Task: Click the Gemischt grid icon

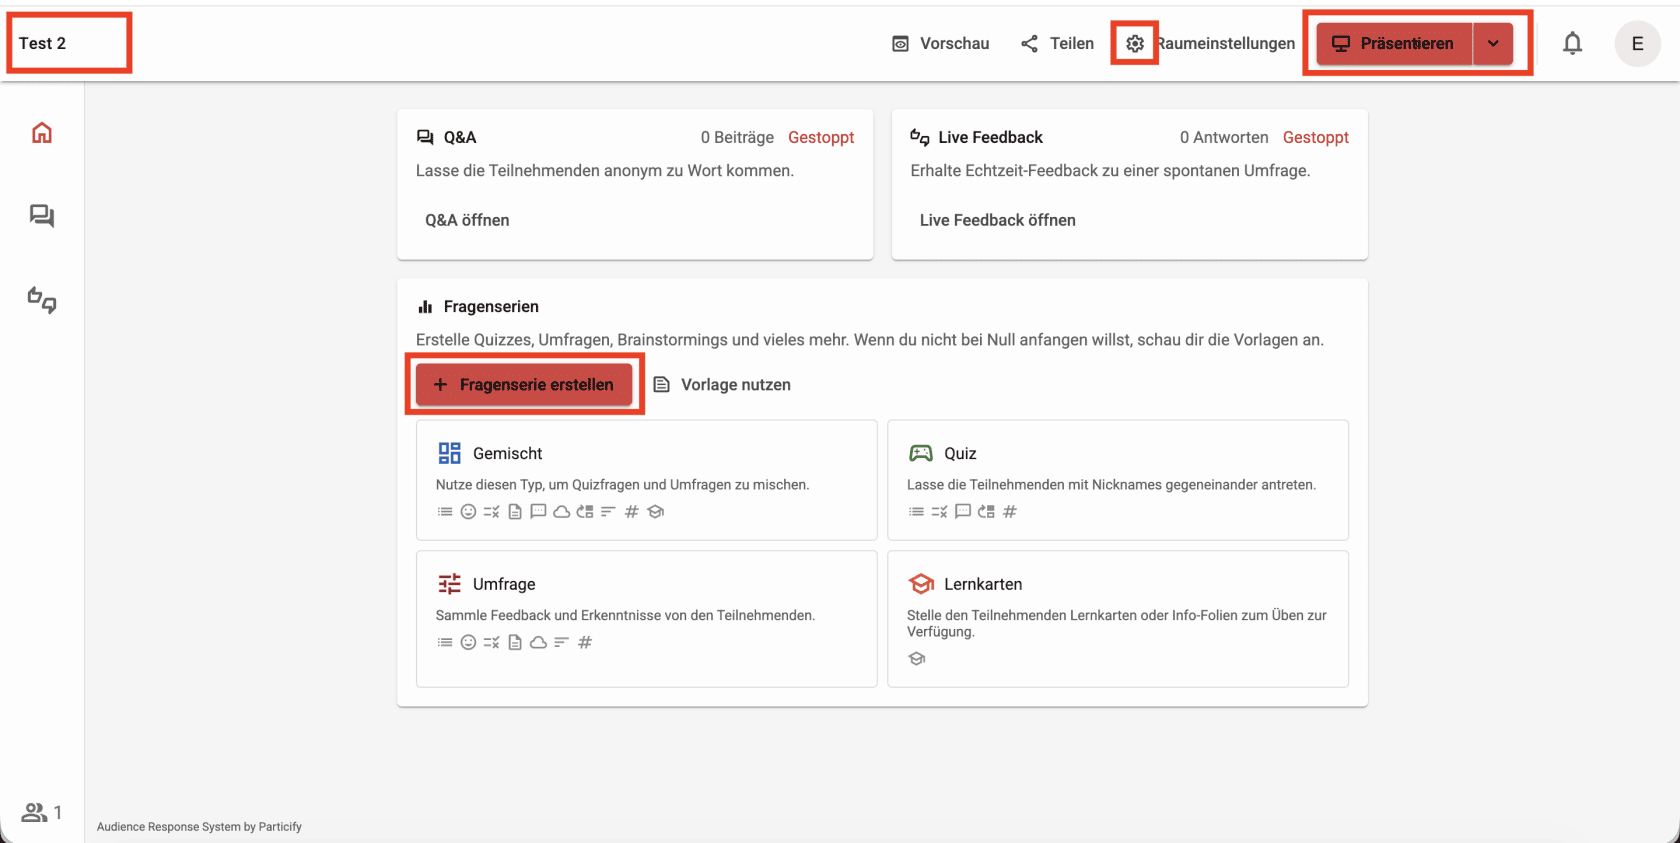Action: [x=449, y=453]
